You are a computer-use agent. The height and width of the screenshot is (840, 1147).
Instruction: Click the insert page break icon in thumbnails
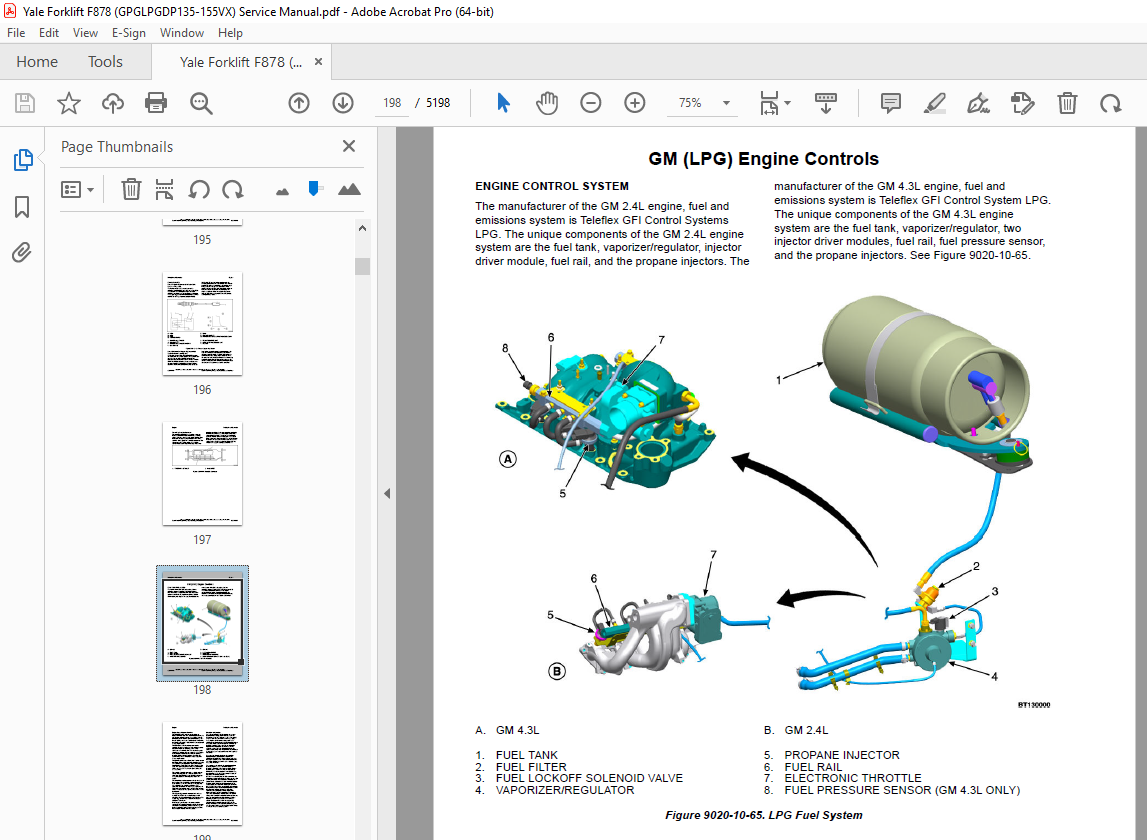165,190
